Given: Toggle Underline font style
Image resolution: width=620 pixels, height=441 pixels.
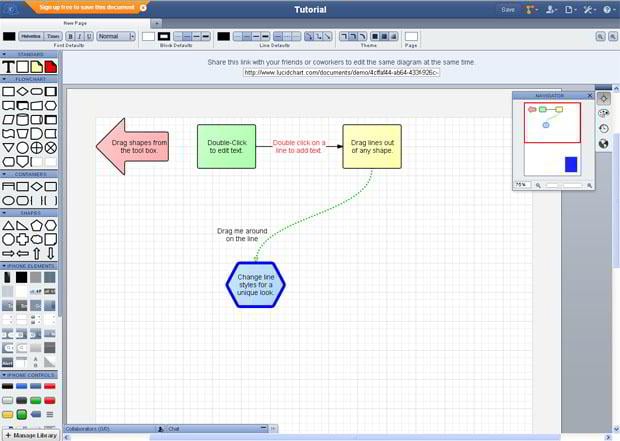Looking at the screenshot, I should pos(89,36).
